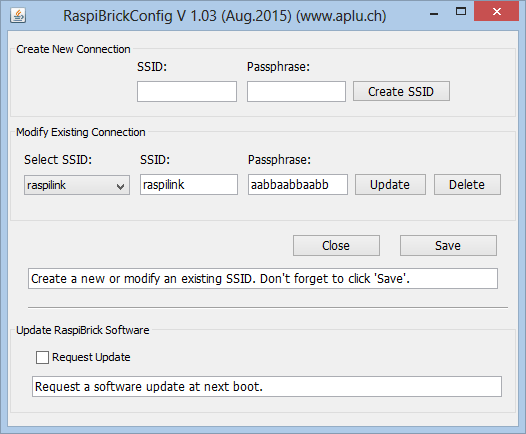The height and width of the screenshot is (434, 526).
Task: Focus the new connection Passphrase field
Action: click(x=296, y=91)
